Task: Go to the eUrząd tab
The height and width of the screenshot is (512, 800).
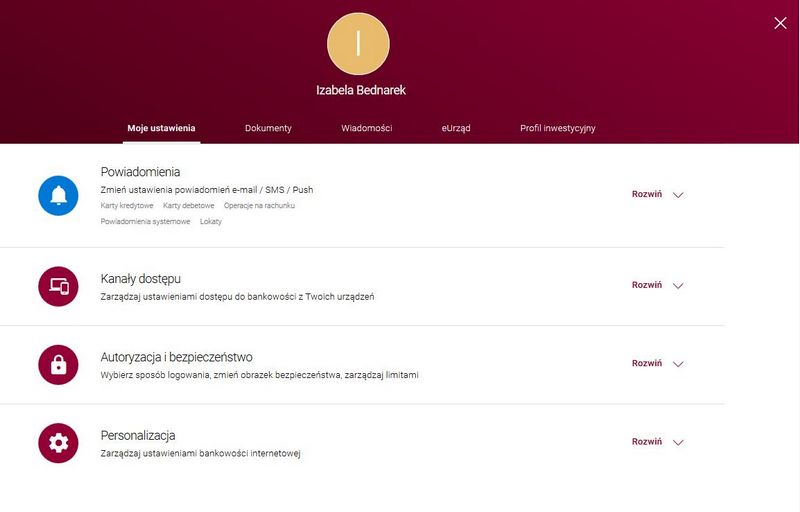Action: (456, 129)
